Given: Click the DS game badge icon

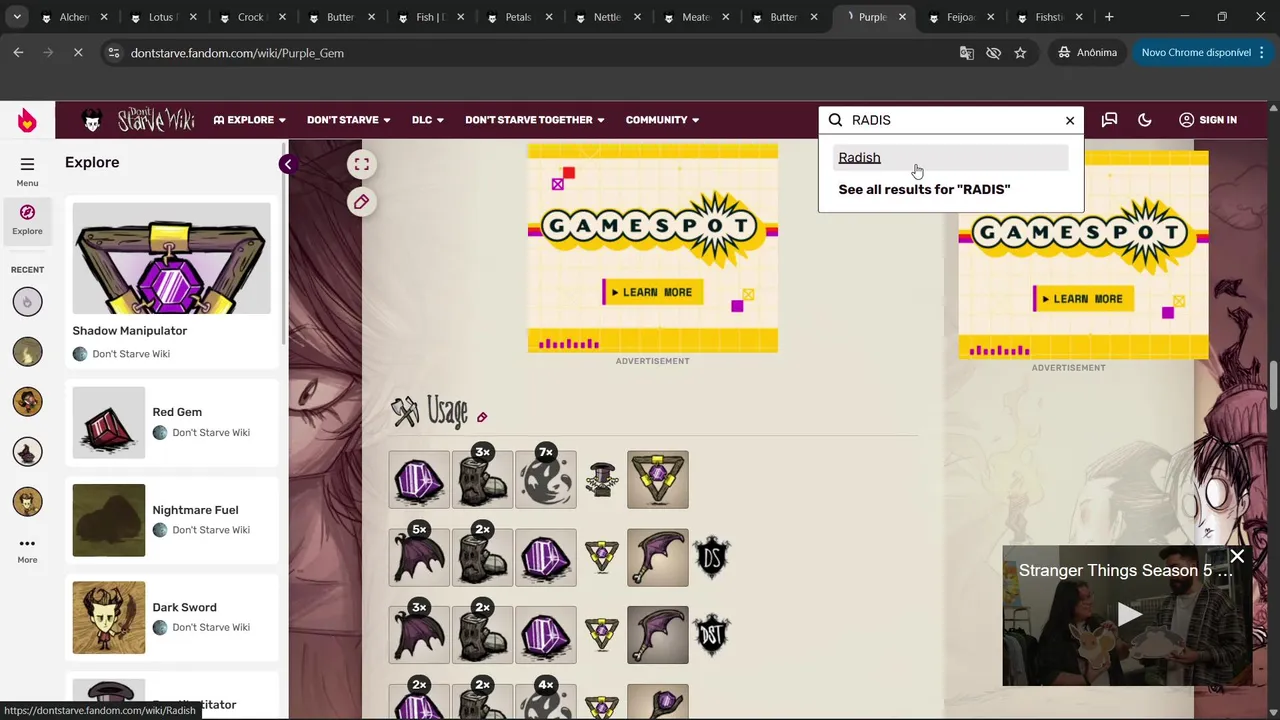Looking at the screenshot, I should pos(712,557).
